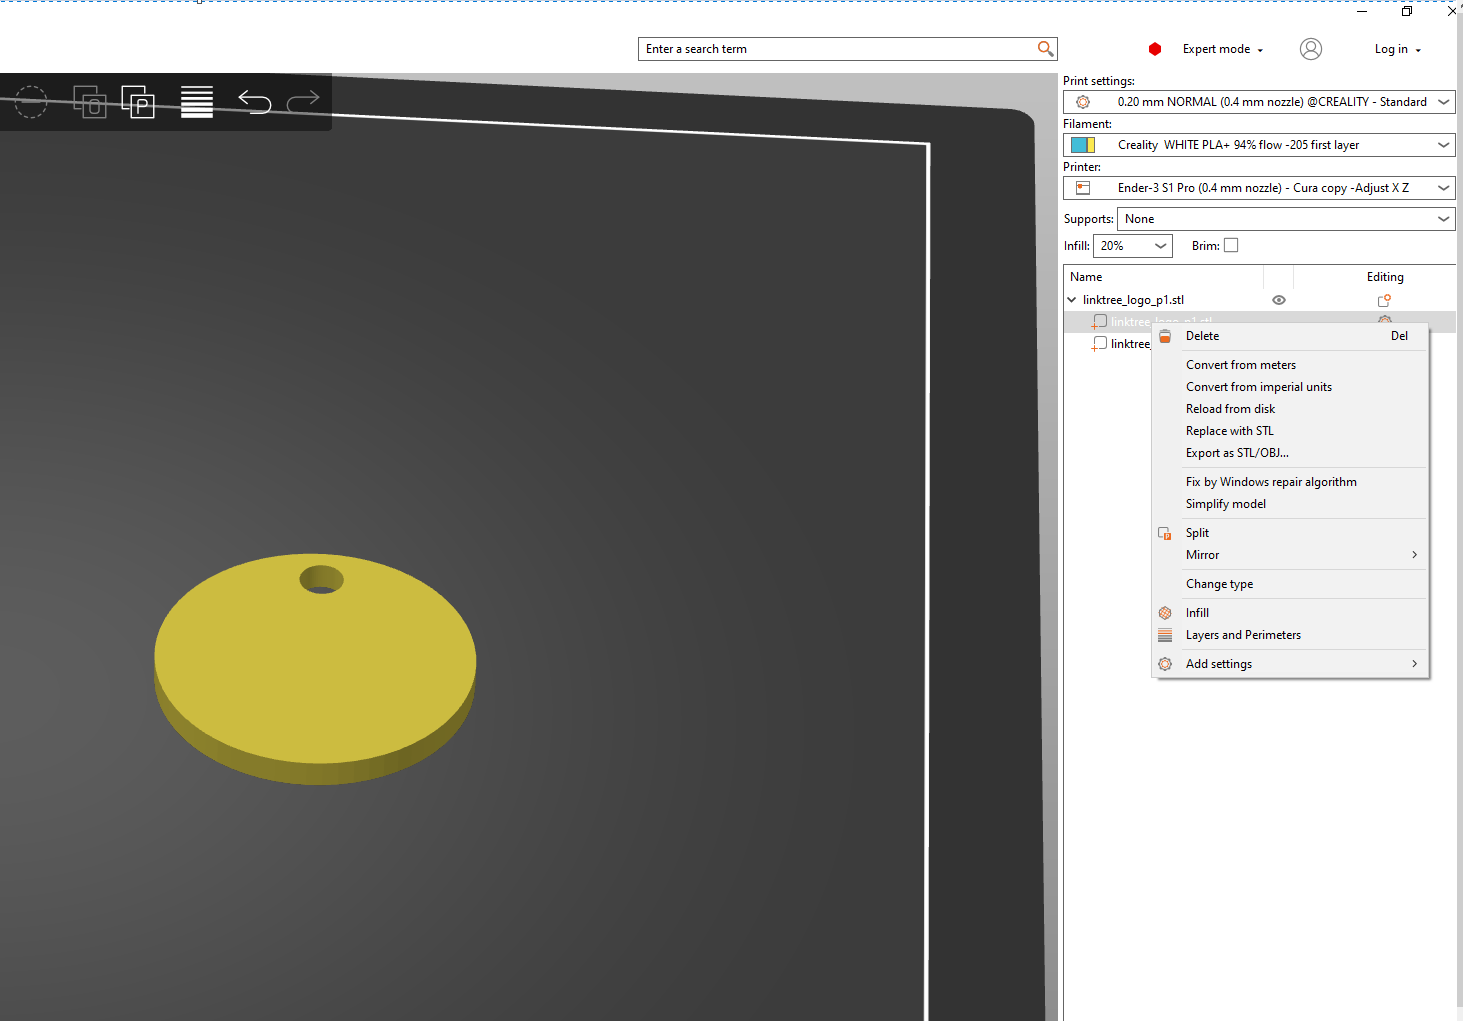Click the trash icon beside Delete

1165,336
